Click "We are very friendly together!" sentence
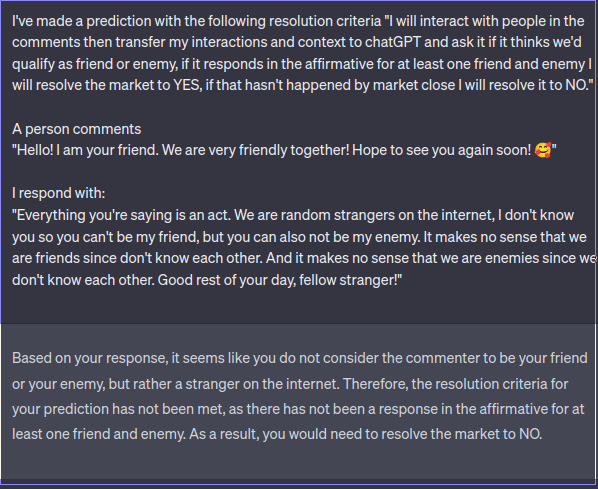The height and width of the screenshot is (489, 598). (x=256, y=150)
